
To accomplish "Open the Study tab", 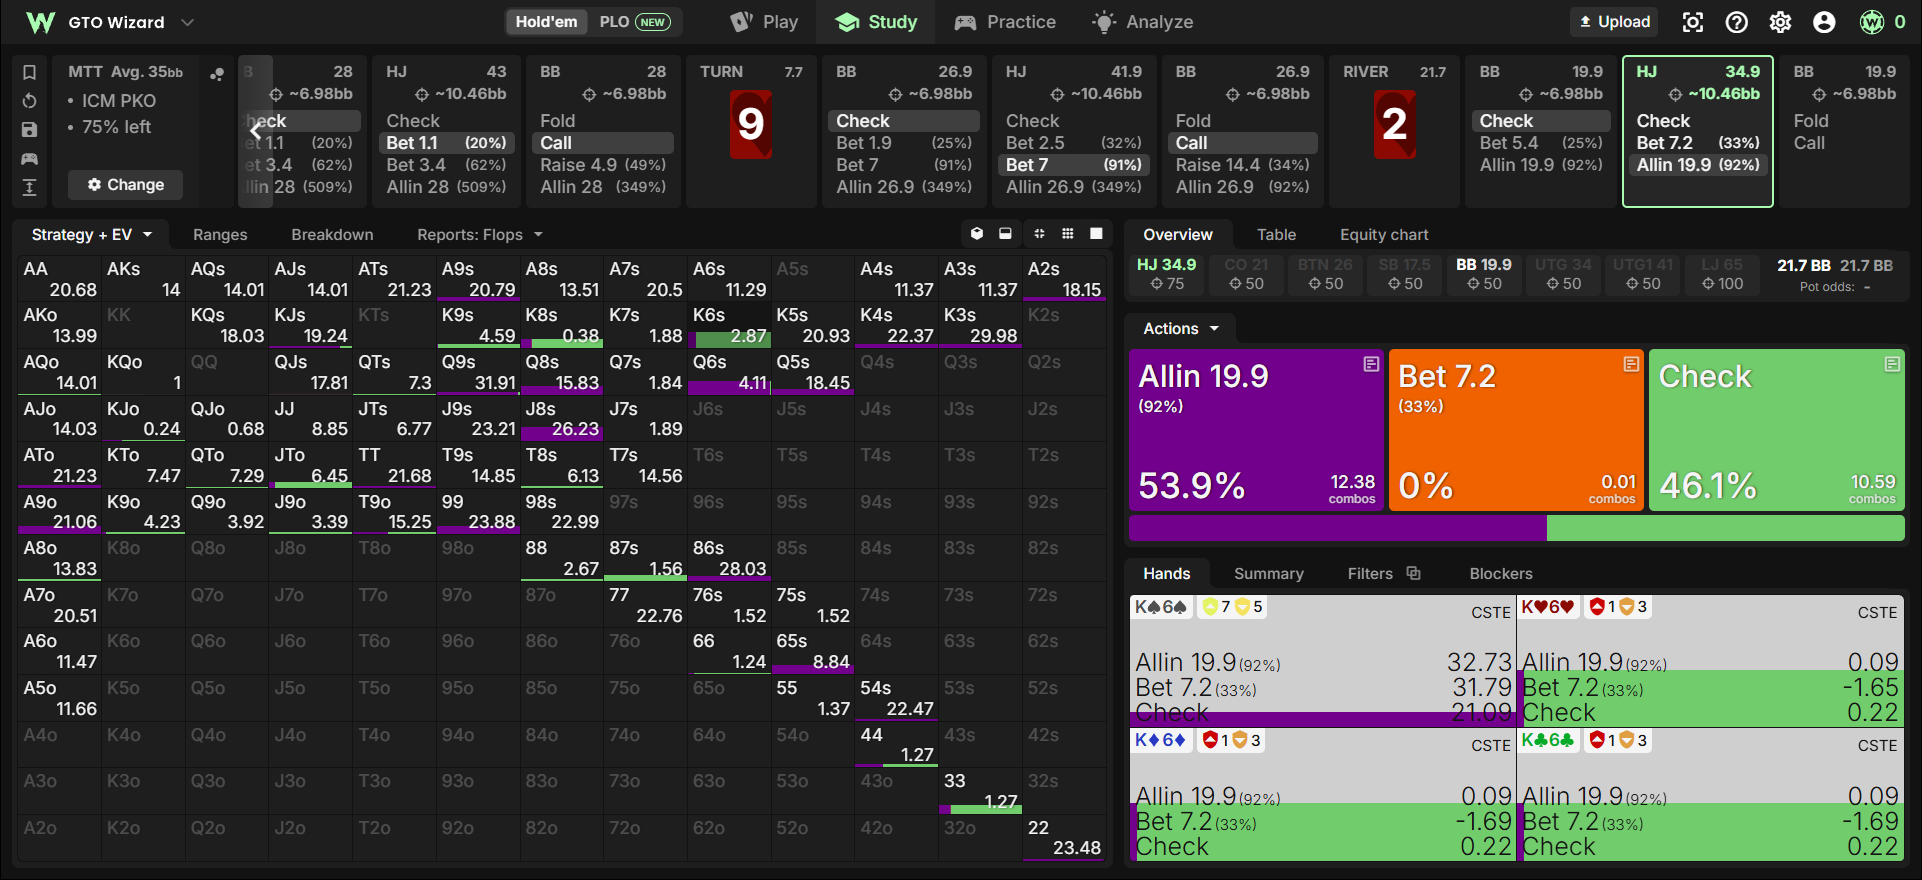I will 876,22.
